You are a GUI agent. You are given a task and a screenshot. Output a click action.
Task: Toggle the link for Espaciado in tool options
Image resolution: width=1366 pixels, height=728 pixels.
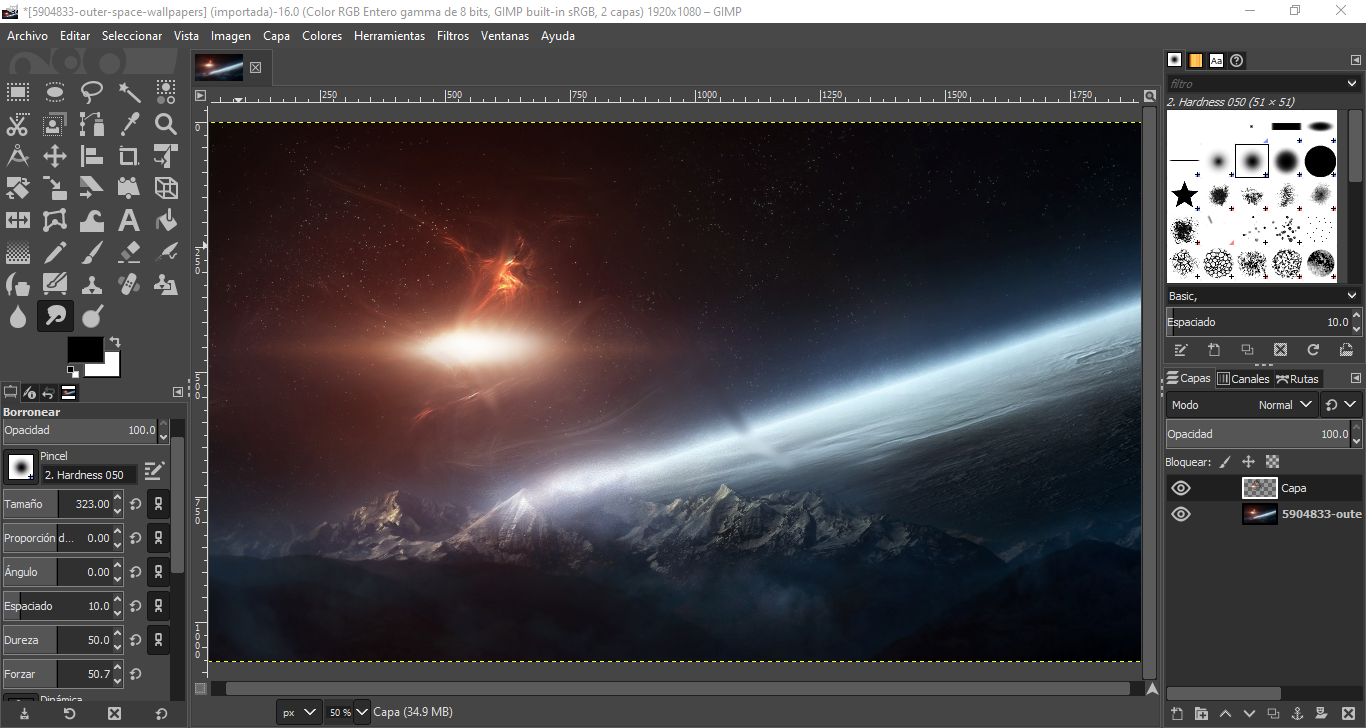(157, 606)
